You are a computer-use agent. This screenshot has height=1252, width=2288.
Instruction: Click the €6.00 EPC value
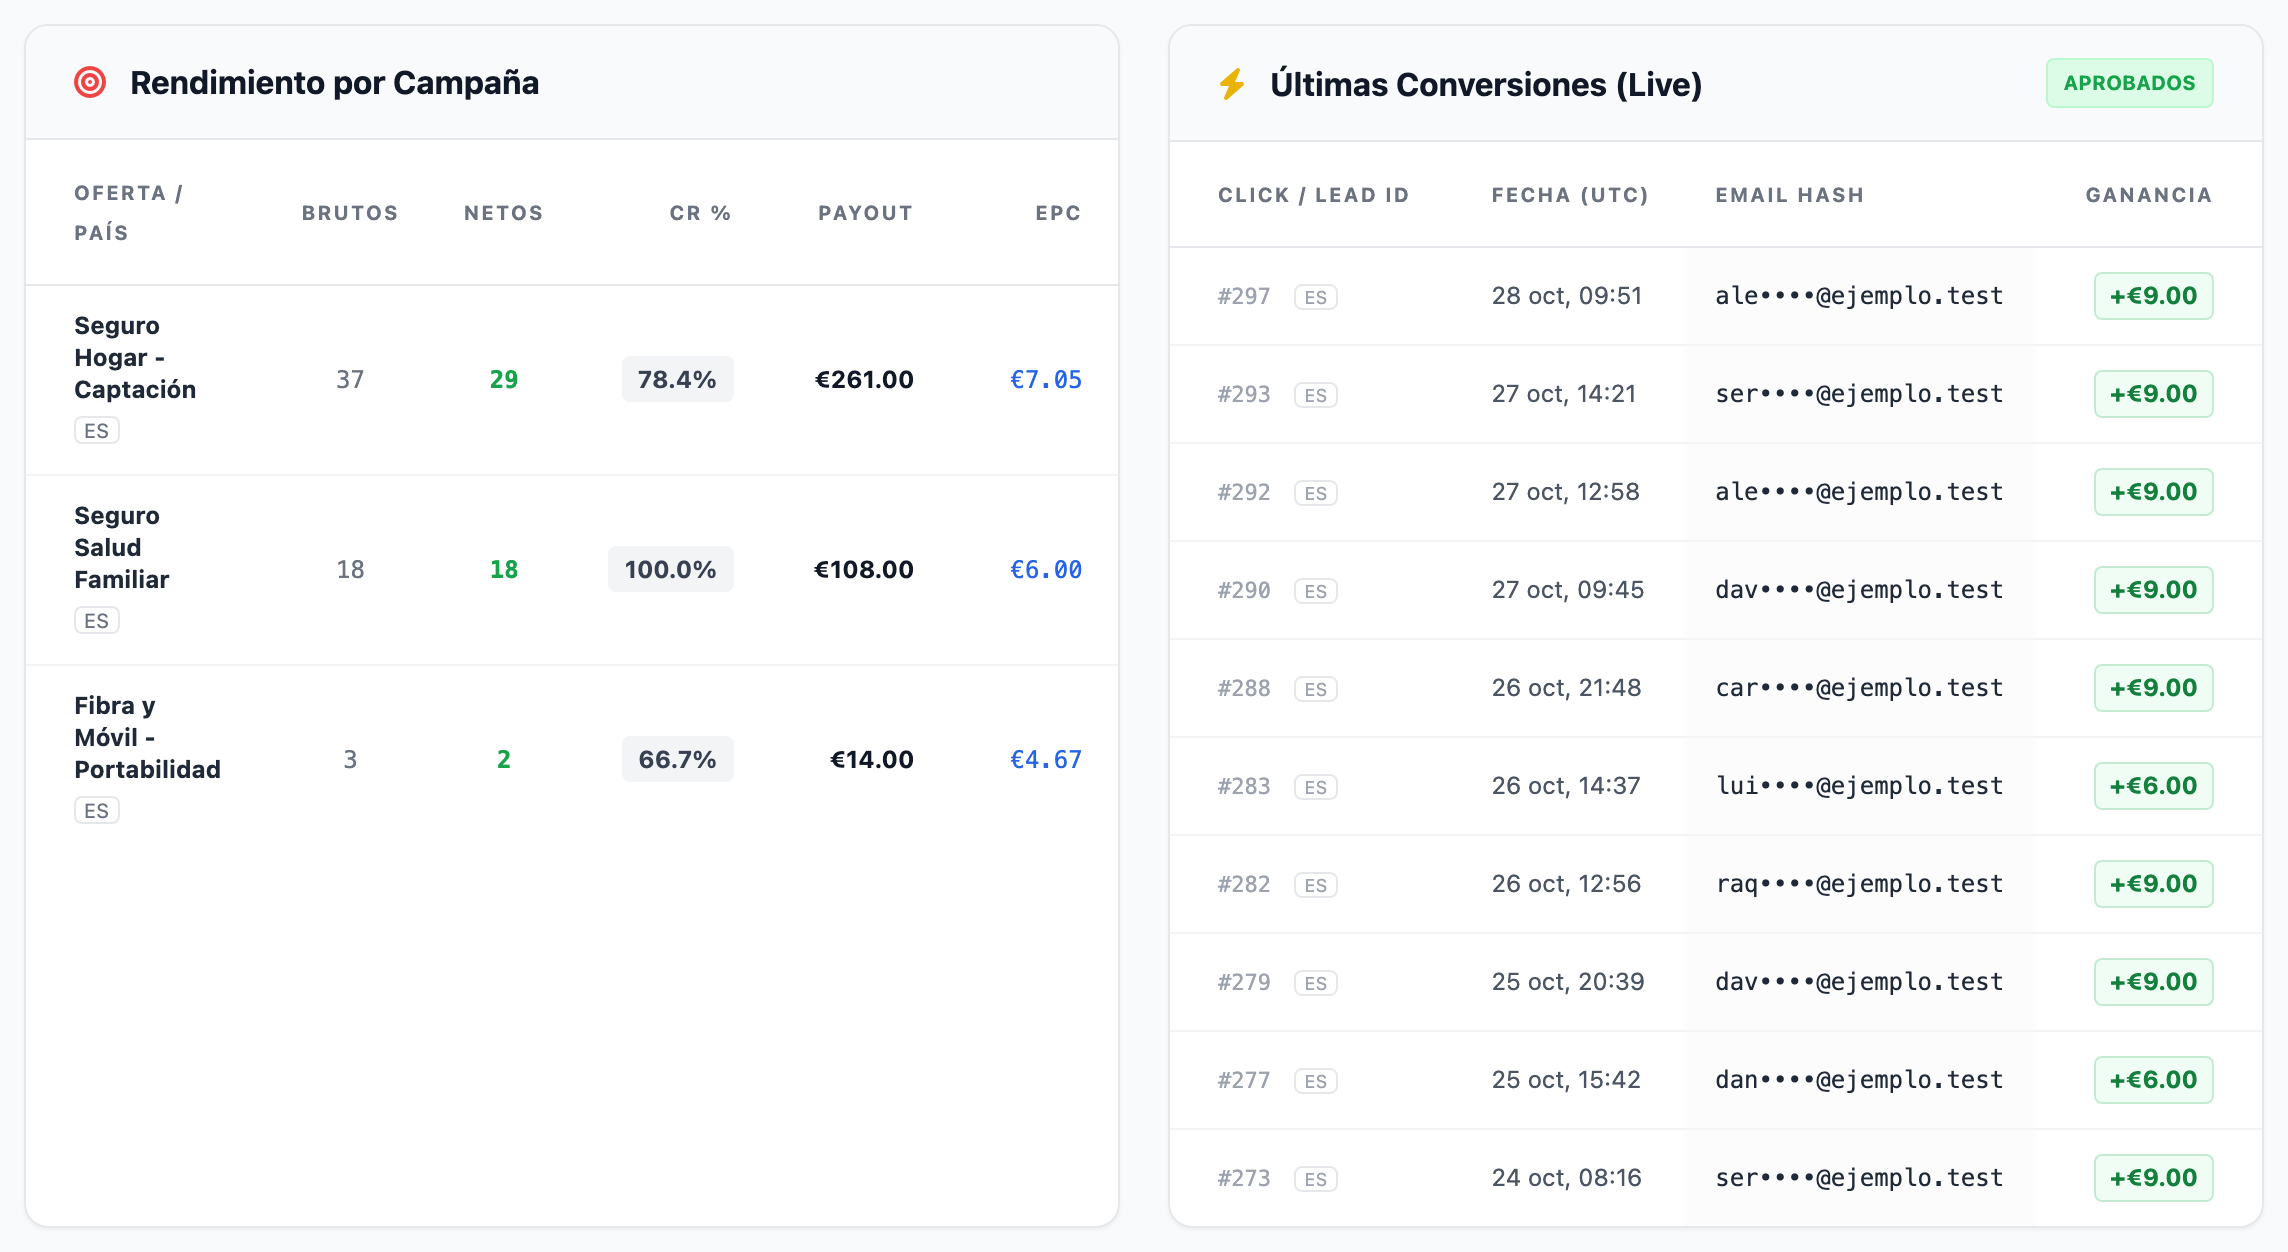coord(1046,569)
